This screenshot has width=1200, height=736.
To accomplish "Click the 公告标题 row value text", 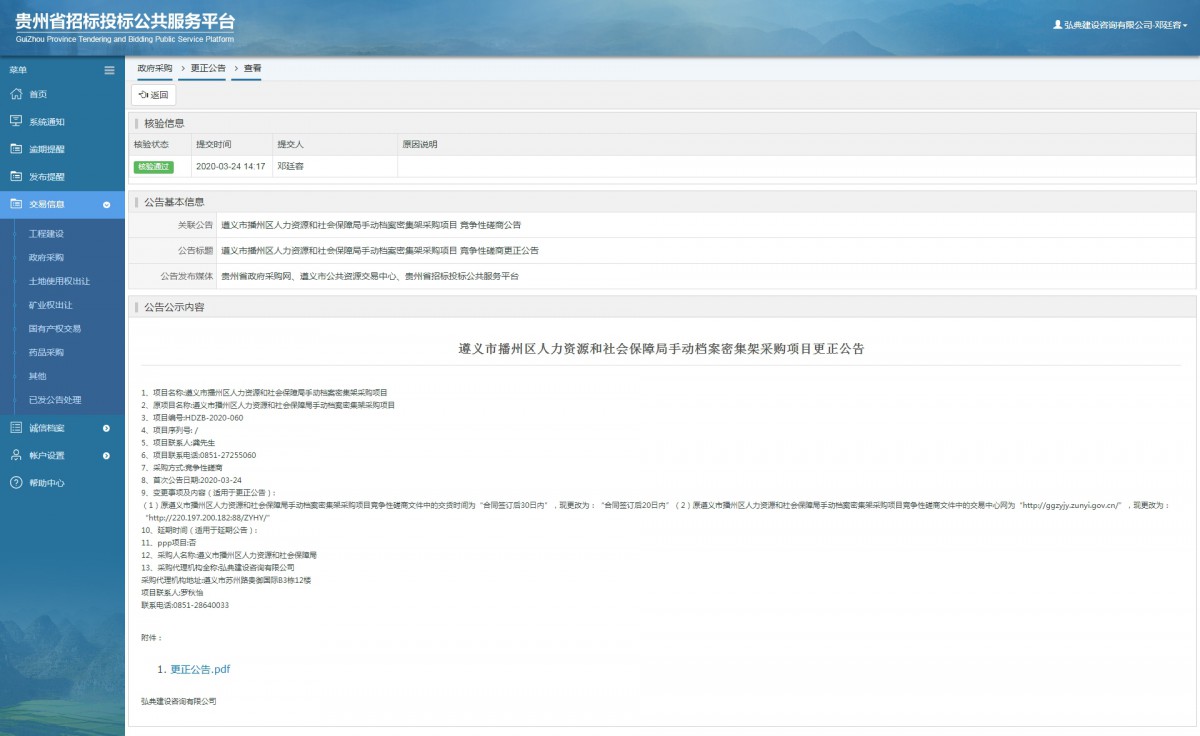I will click(x=380, y=250).
